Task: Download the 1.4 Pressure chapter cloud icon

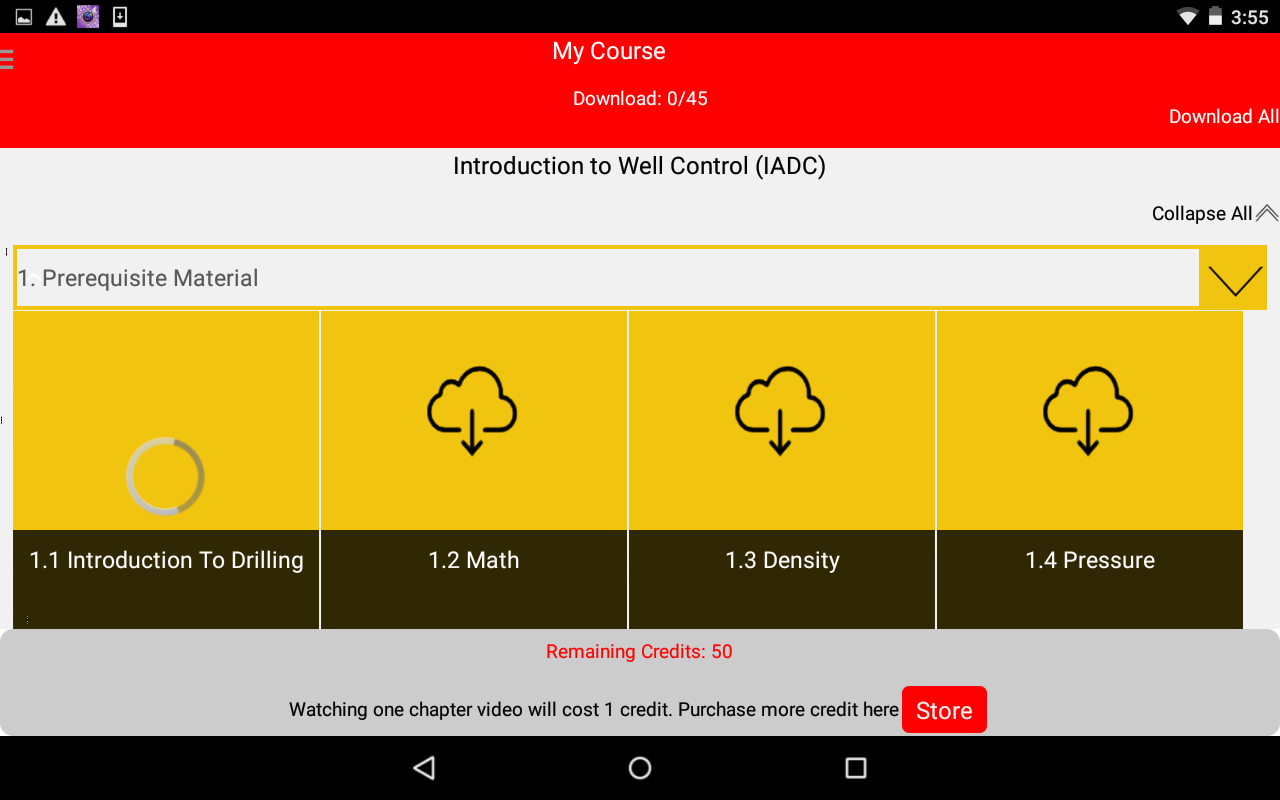Action: click(1088, 411)
